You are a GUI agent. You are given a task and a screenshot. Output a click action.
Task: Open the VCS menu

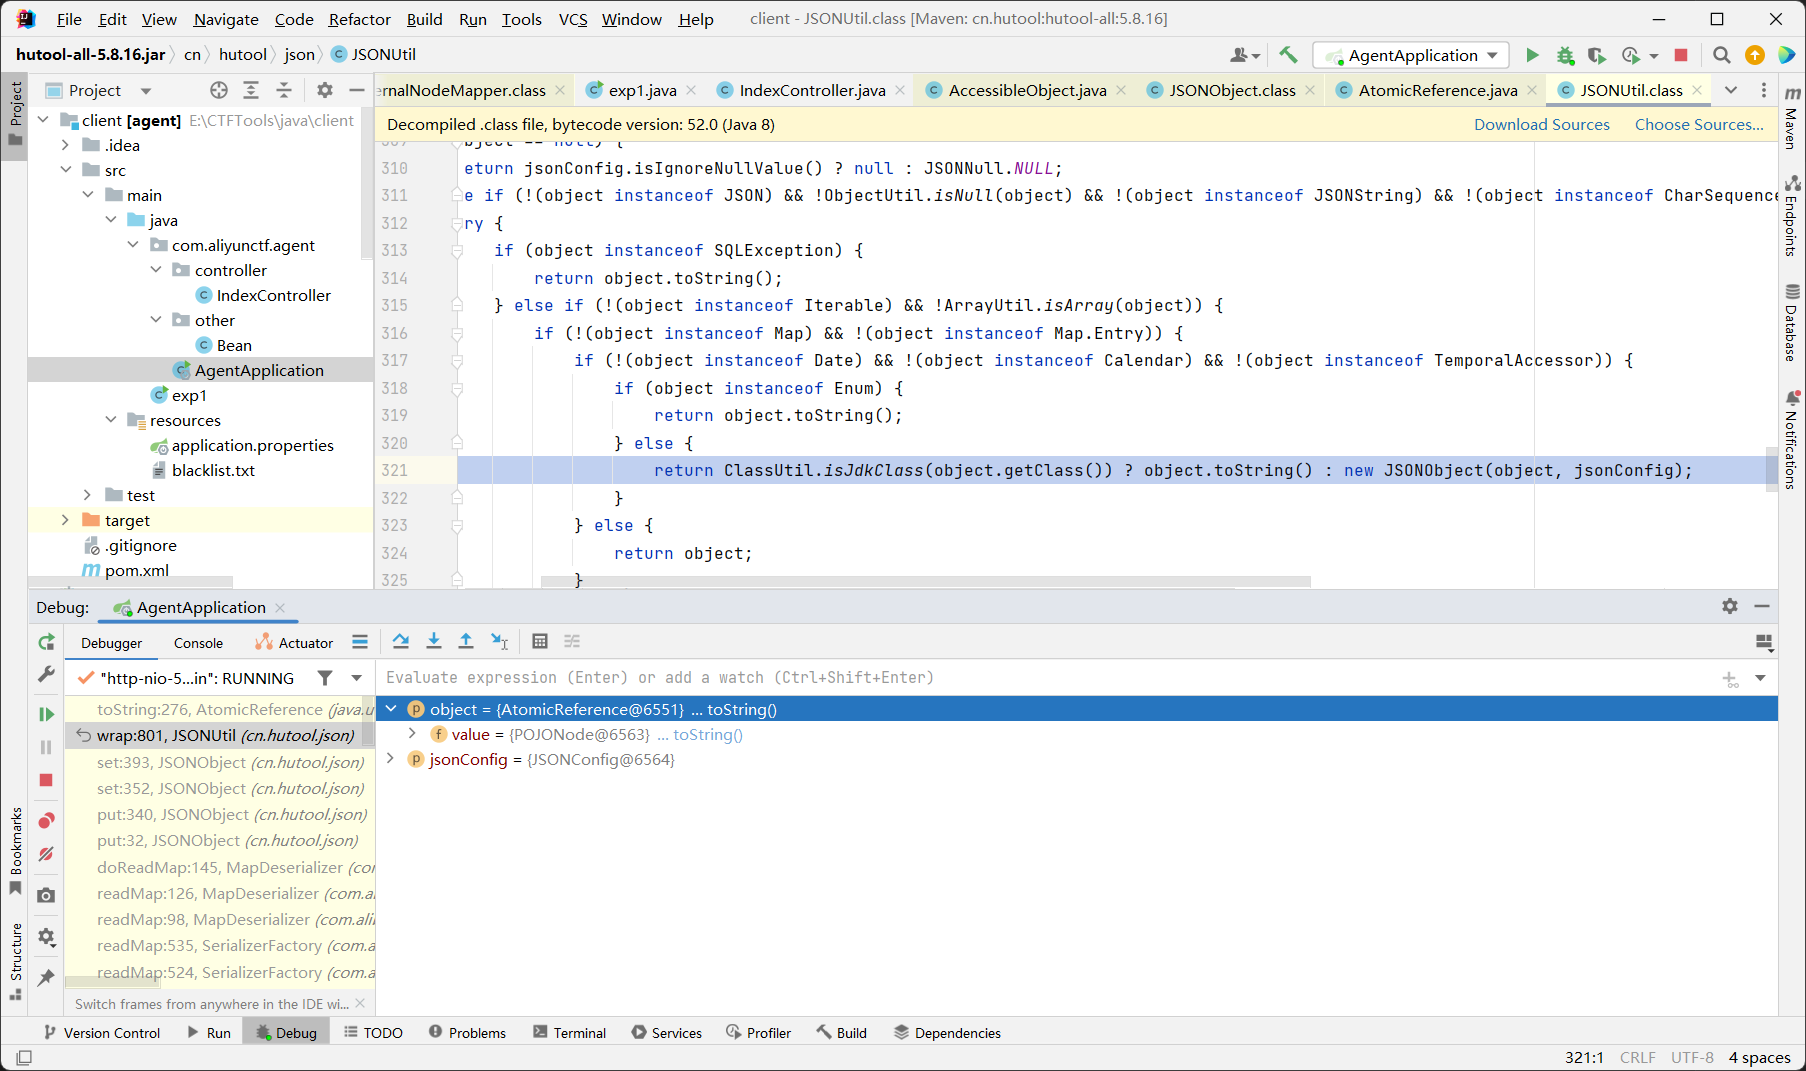(x=573, y=19)
